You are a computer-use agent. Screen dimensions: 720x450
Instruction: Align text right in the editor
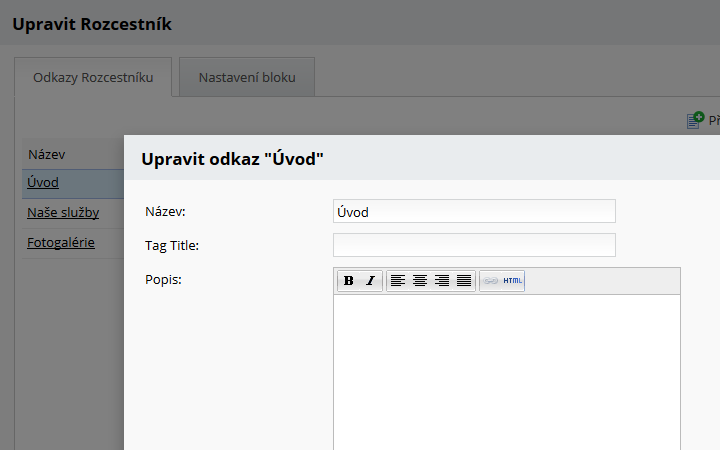pyautogui.click(x=442, y=281)
